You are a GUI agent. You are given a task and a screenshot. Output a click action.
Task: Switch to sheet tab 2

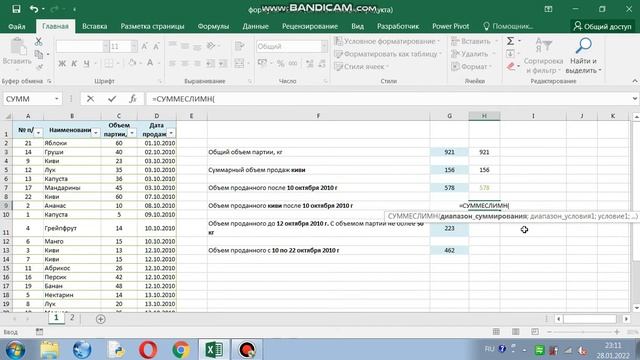(x=72, y=318)
